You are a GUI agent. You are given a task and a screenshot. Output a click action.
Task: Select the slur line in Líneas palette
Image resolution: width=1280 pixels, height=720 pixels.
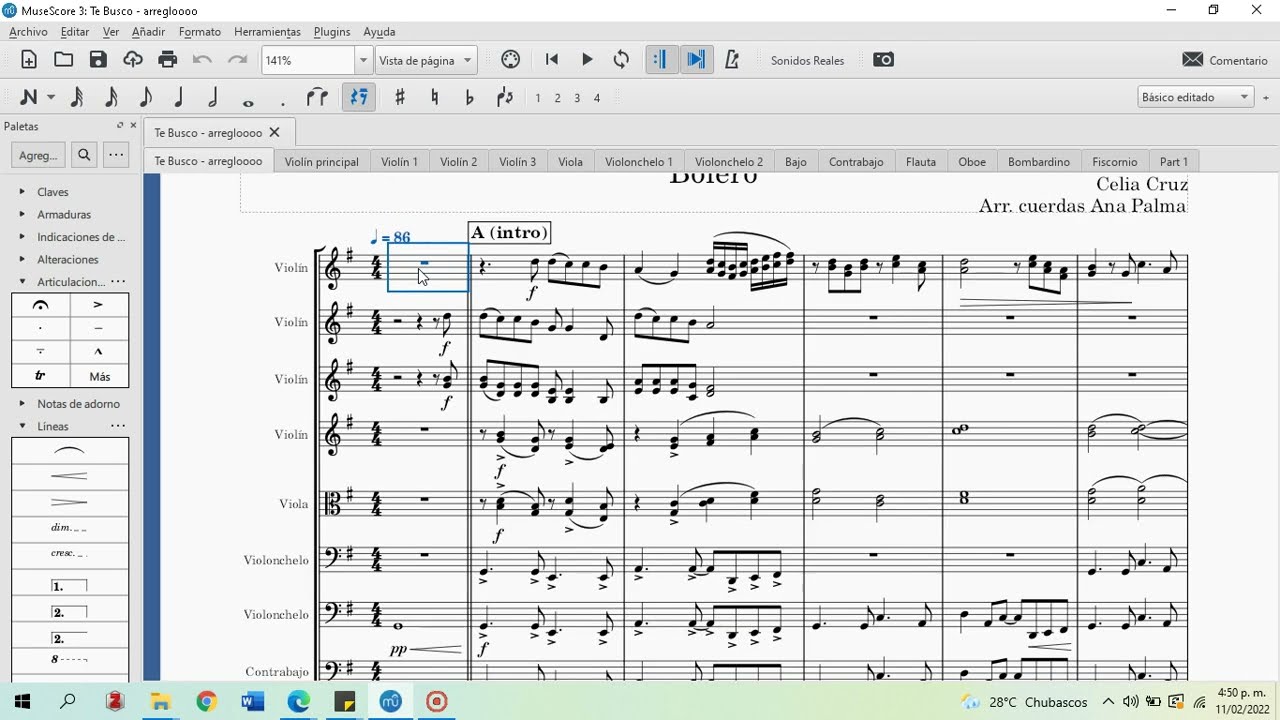[x=70, y=451]
